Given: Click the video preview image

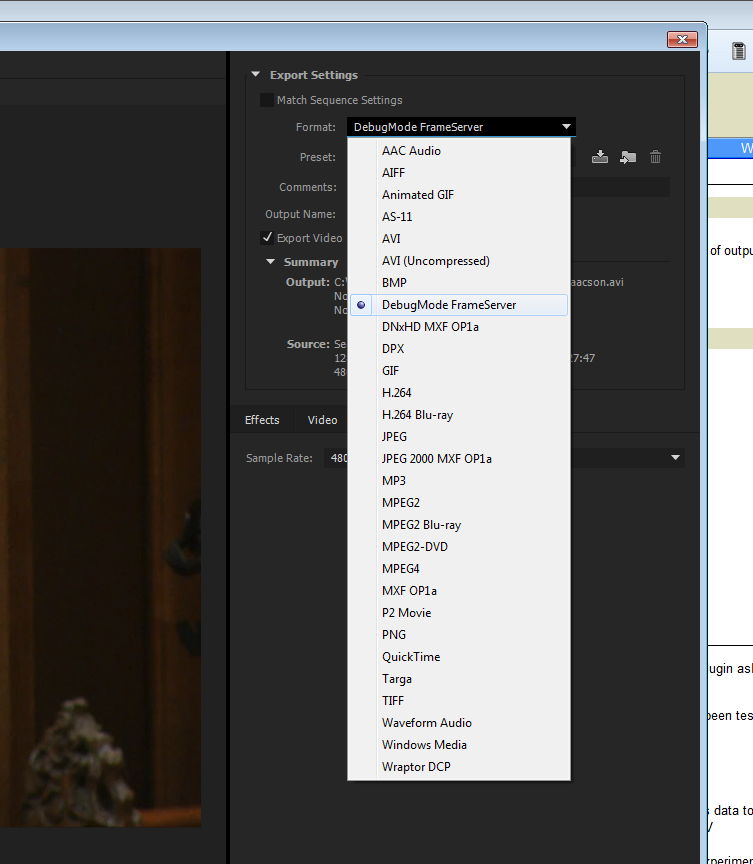Looking at the screenshot, I should [x=100, y=537].
